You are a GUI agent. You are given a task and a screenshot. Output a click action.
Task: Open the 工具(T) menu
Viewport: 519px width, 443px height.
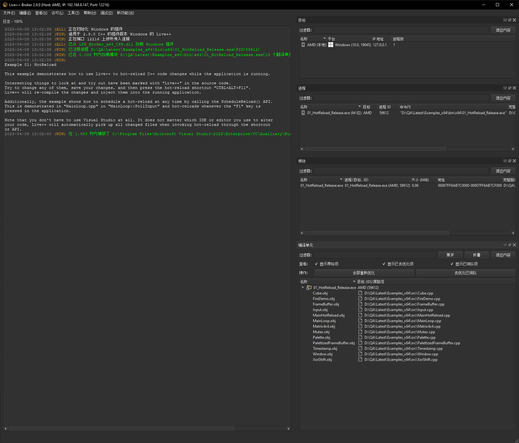(x=73, y=13)
